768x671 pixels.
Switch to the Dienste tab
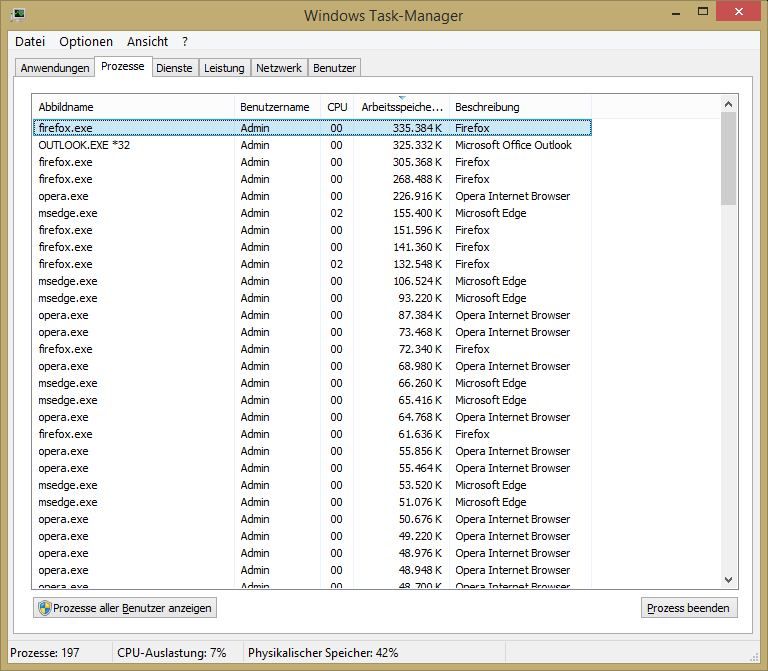(174, 68)
